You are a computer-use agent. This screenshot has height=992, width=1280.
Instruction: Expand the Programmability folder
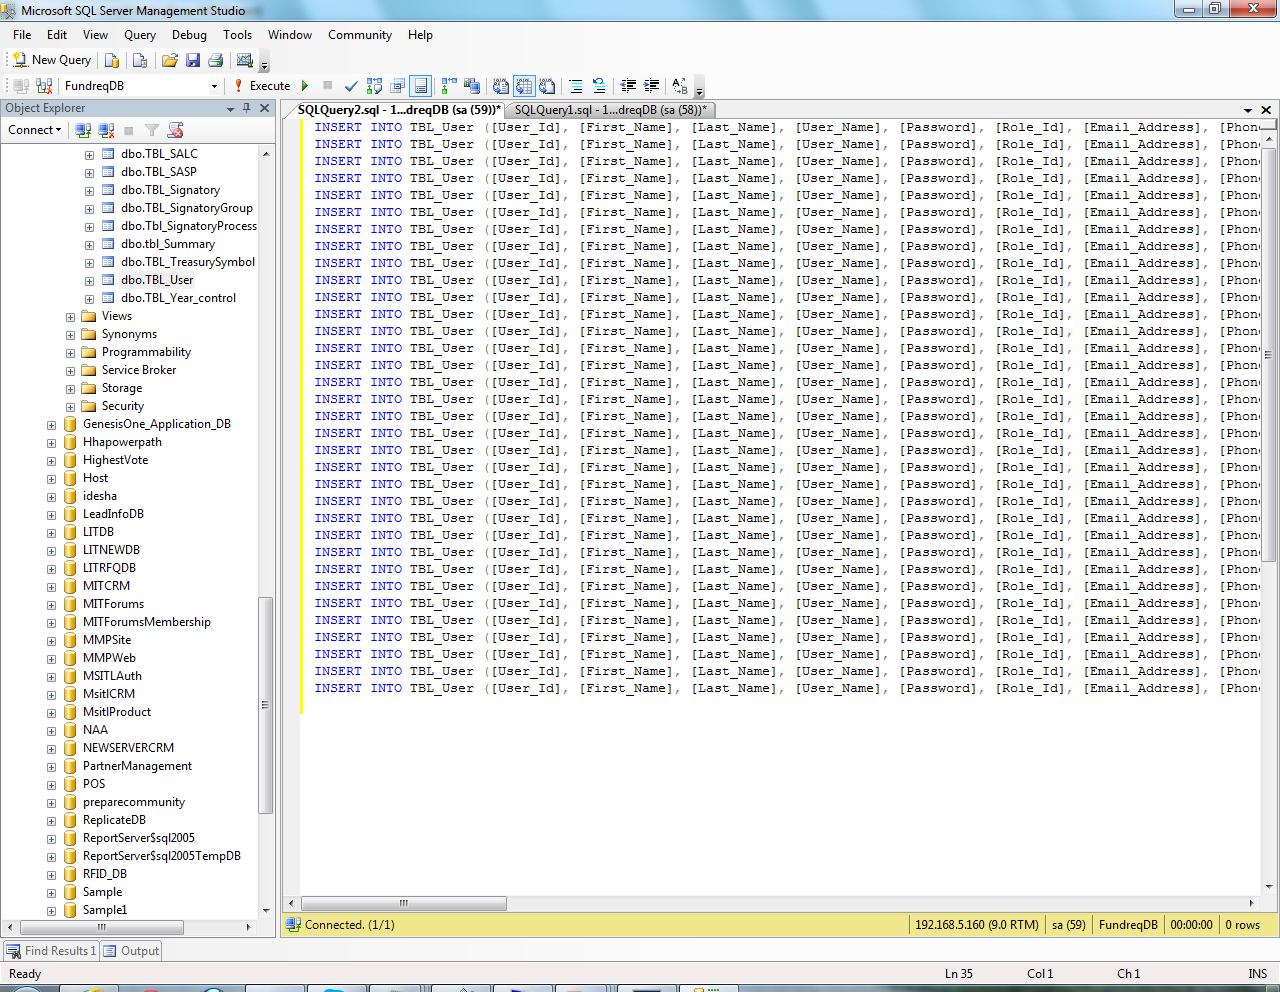point(70,353)
